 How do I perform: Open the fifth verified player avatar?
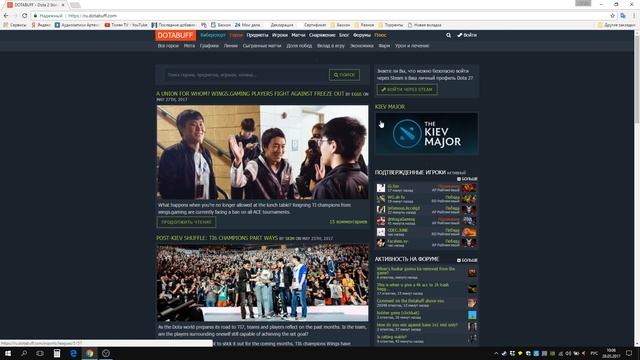(x=381, y=232)
